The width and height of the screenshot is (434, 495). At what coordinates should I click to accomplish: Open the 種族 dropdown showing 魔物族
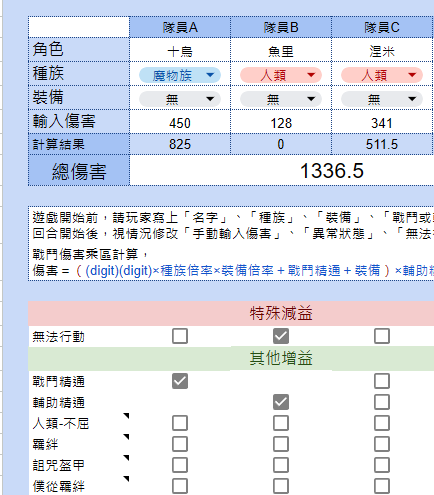[180, 75]
